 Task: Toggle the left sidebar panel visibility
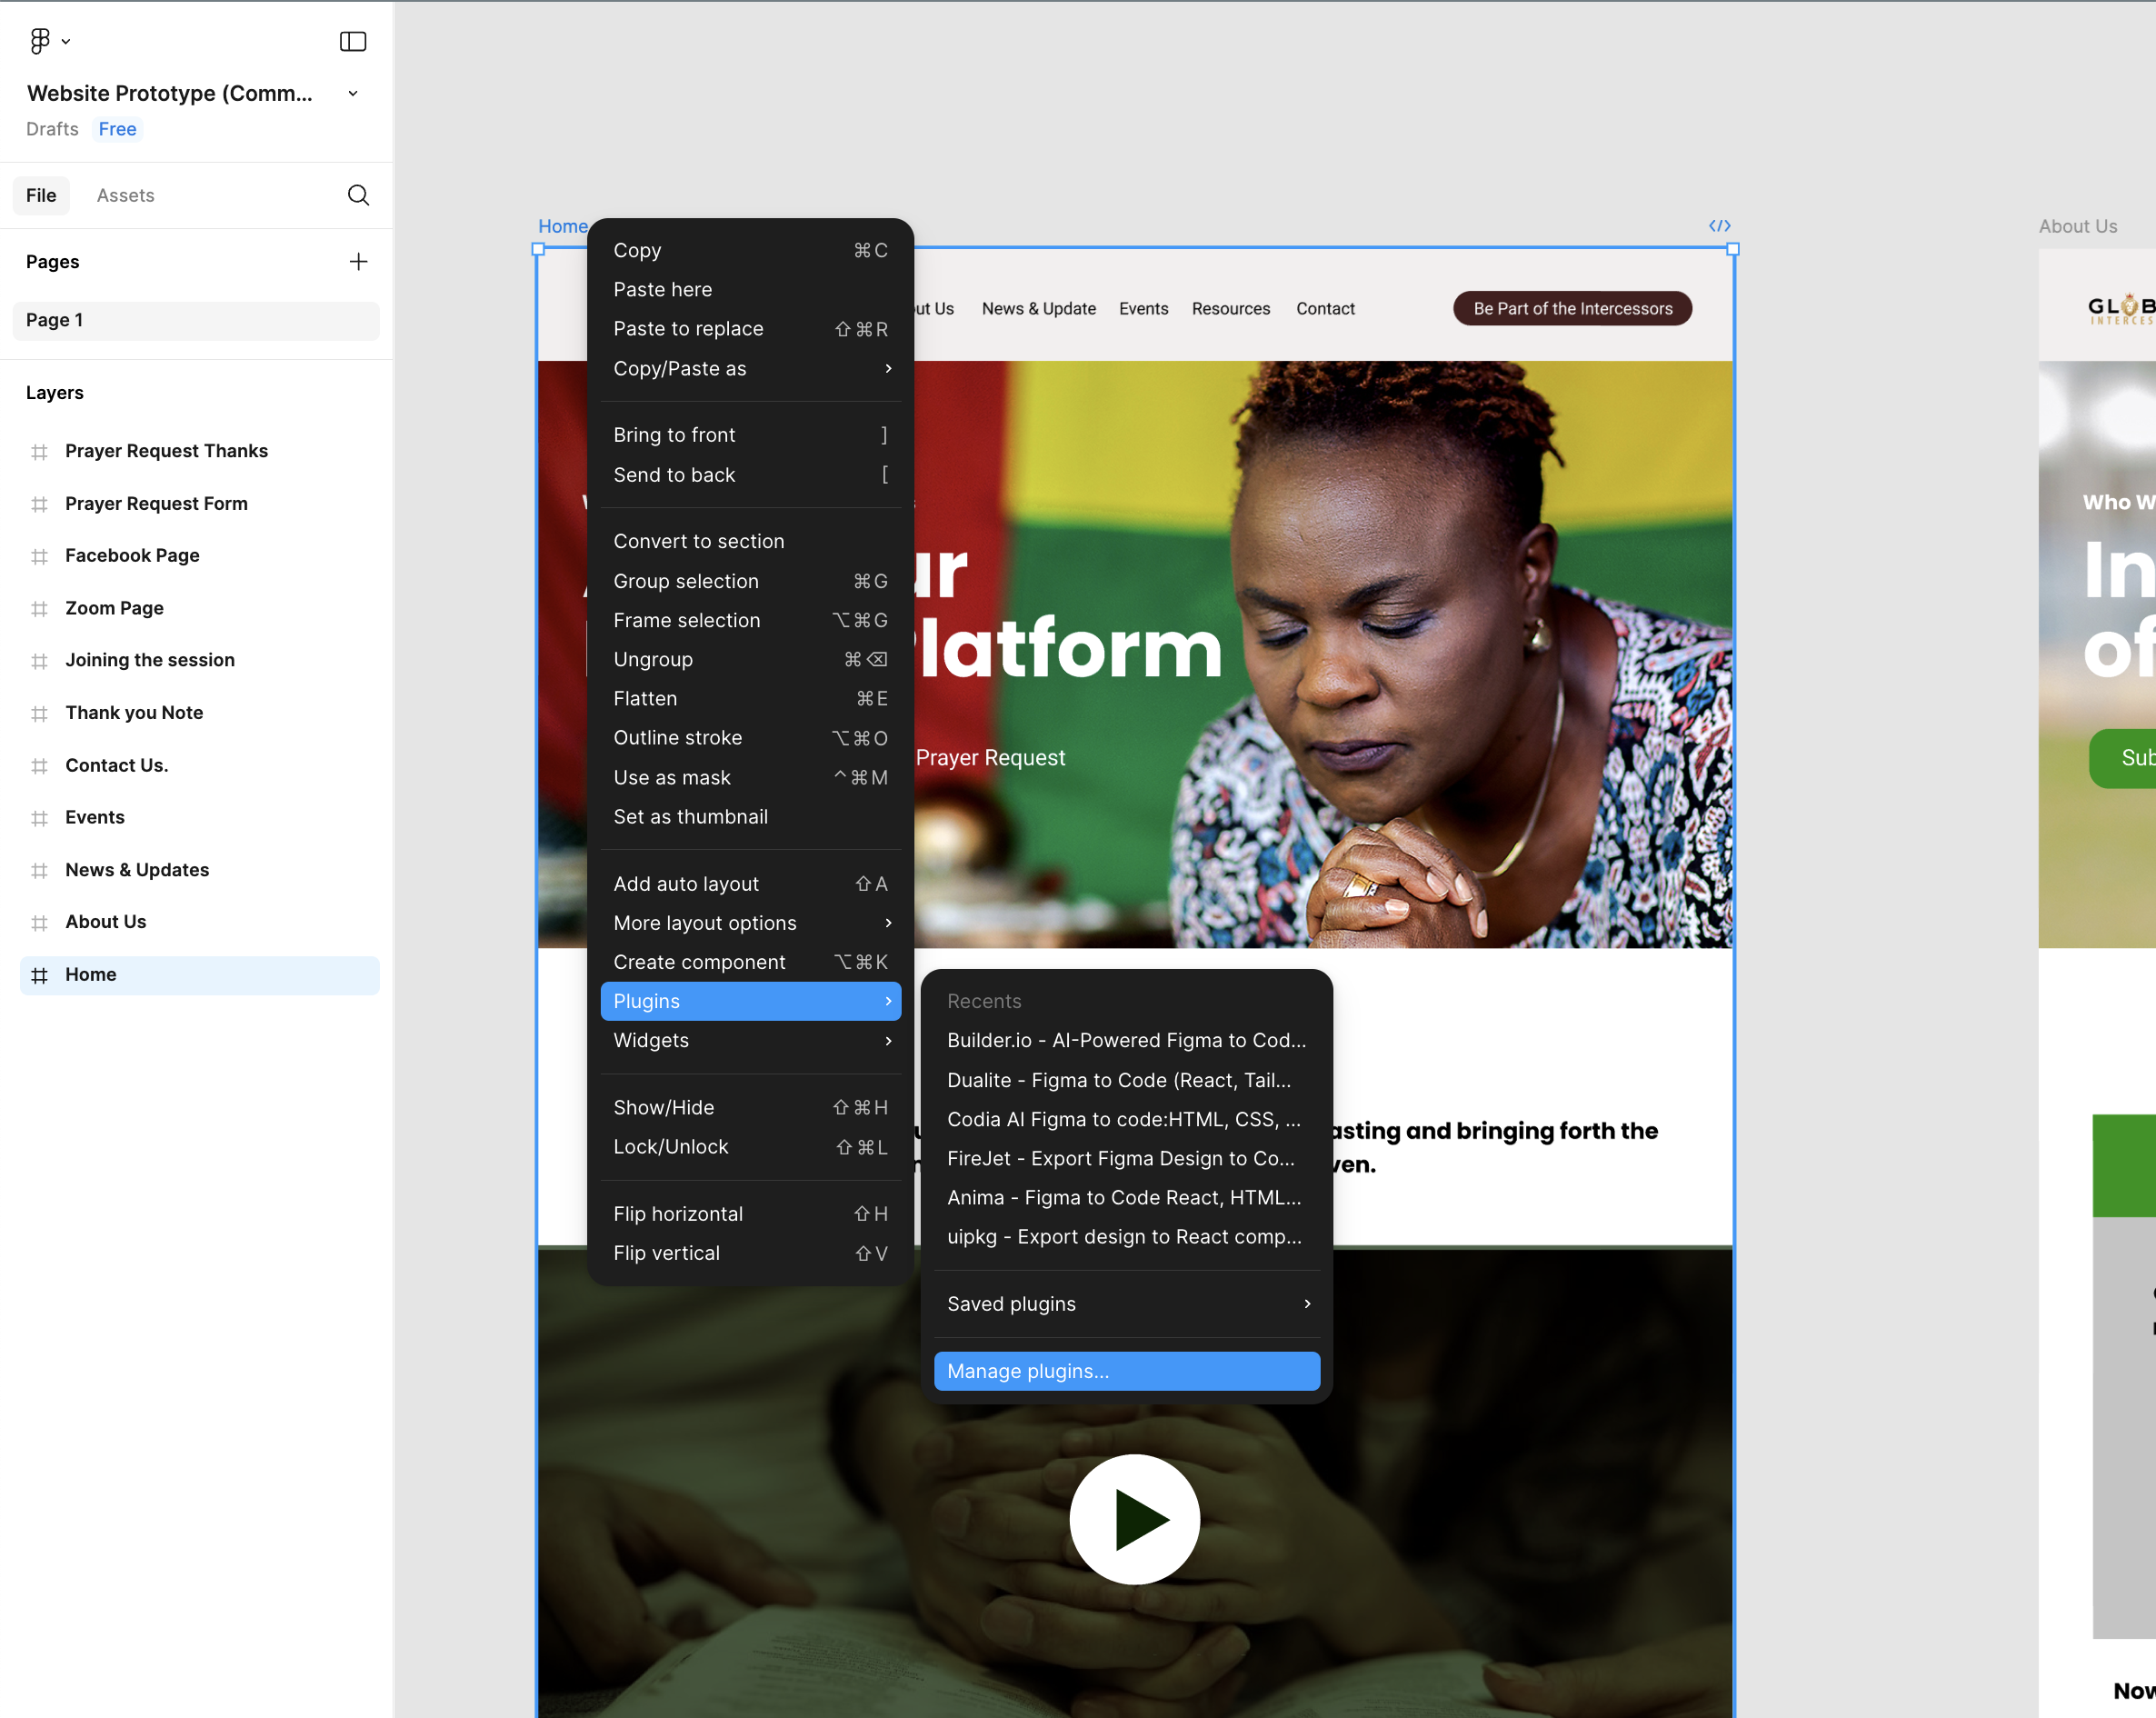tap(353, 41)
